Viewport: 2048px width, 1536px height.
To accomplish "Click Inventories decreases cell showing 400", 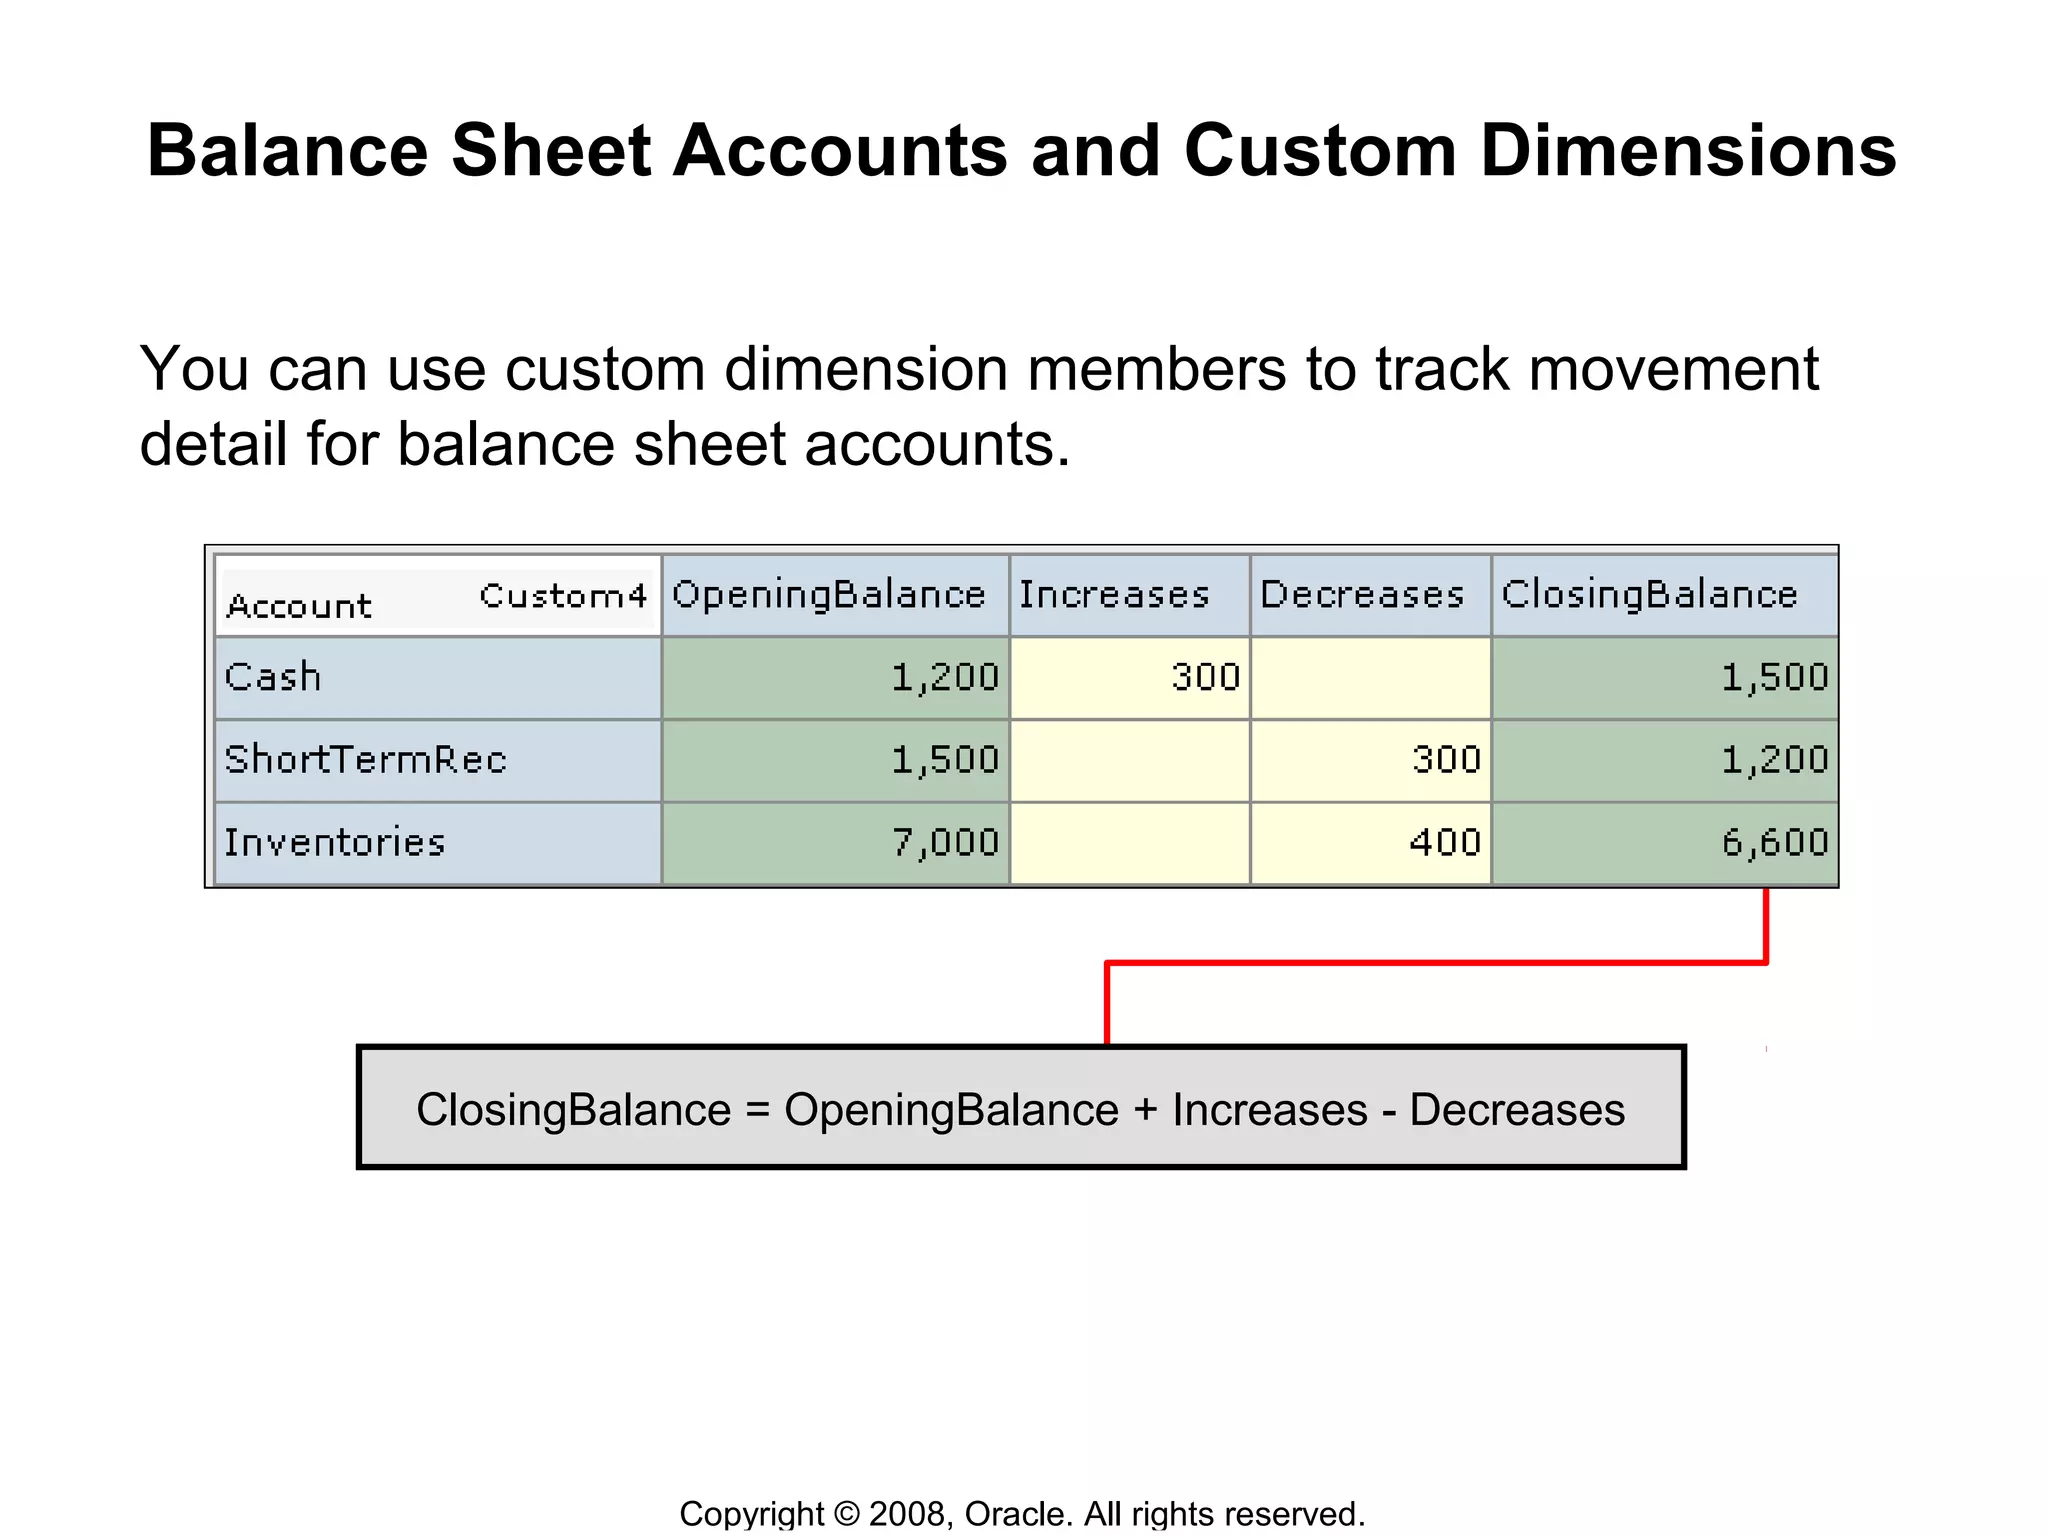I will click(1371, 843).
